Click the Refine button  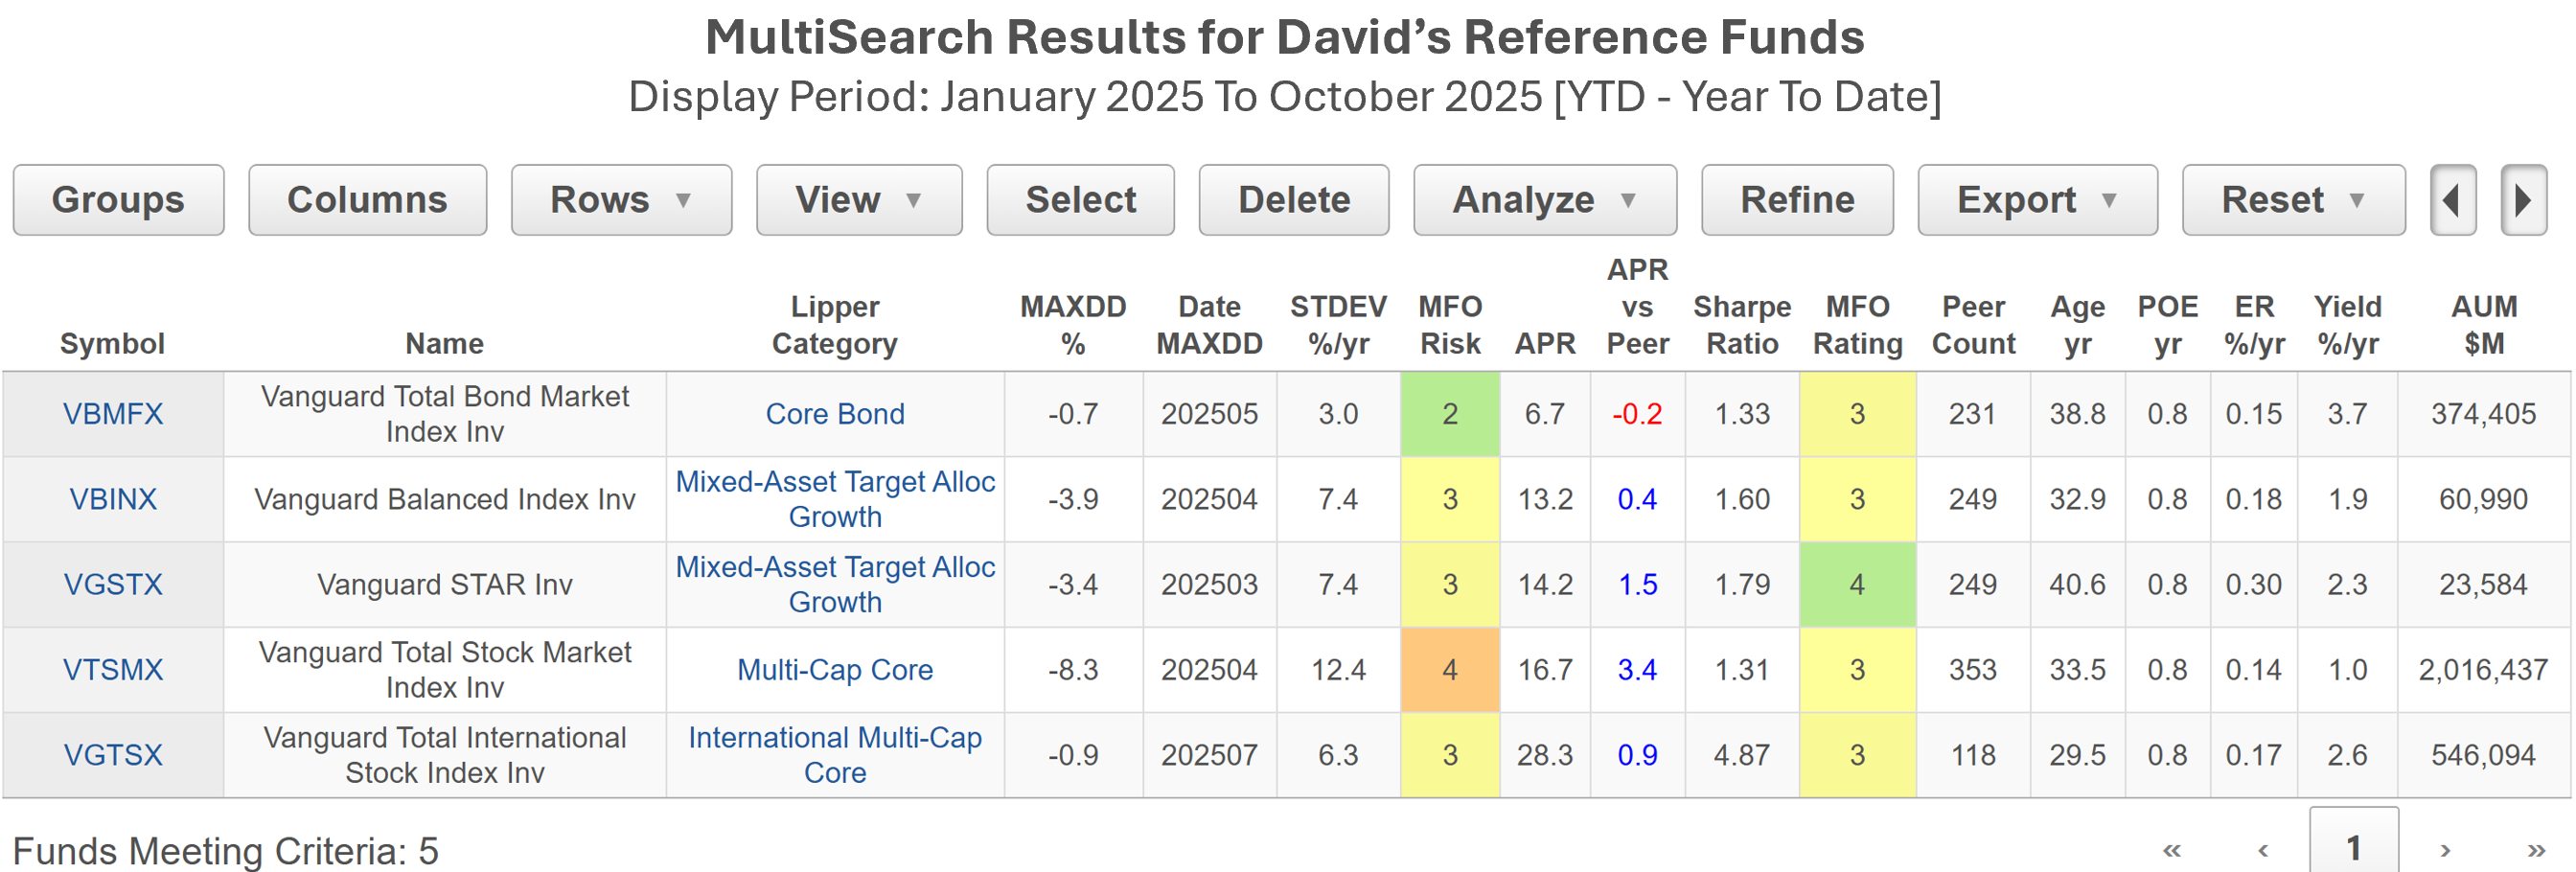pos(1796,200)
